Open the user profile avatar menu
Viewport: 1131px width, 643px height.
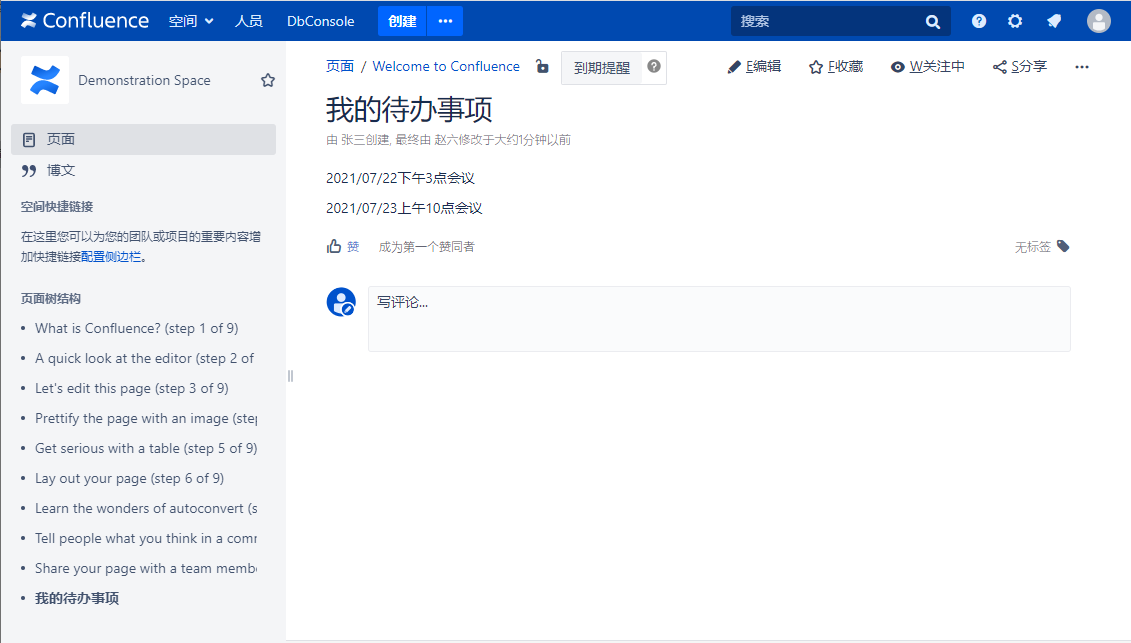click(x=1098, y=21)
